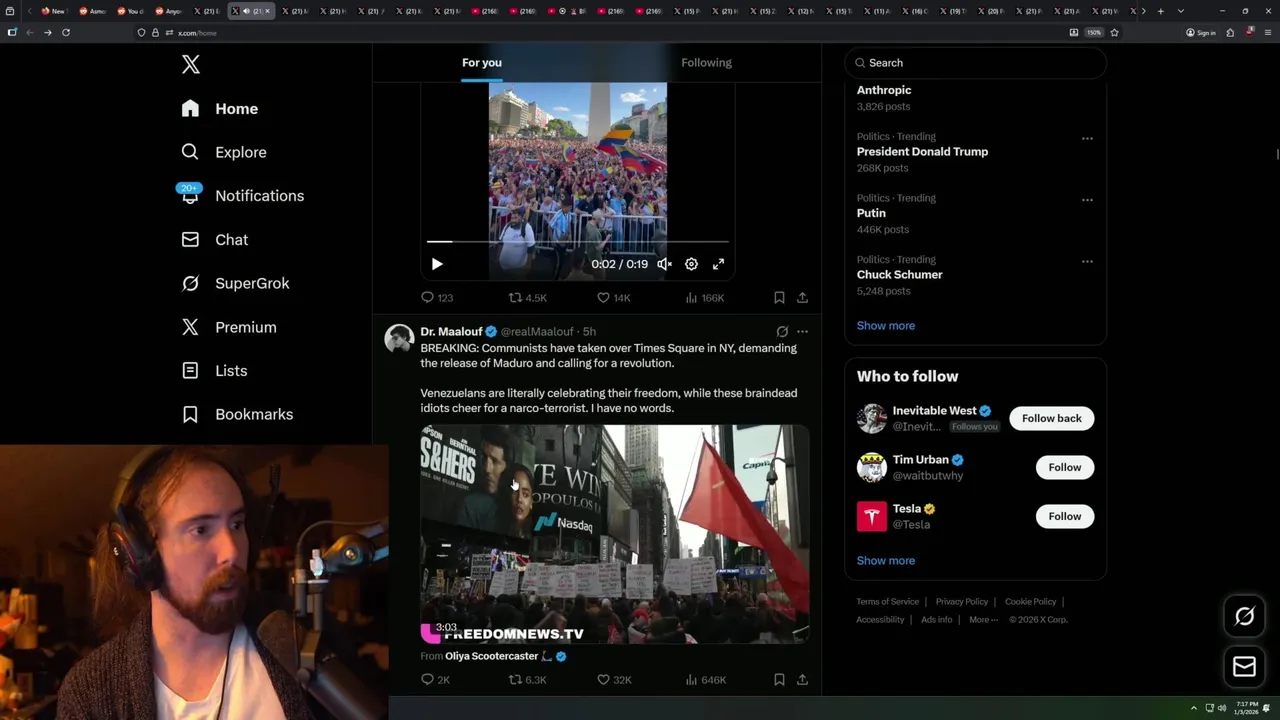Open Bookmarks from sidebar

237,414
